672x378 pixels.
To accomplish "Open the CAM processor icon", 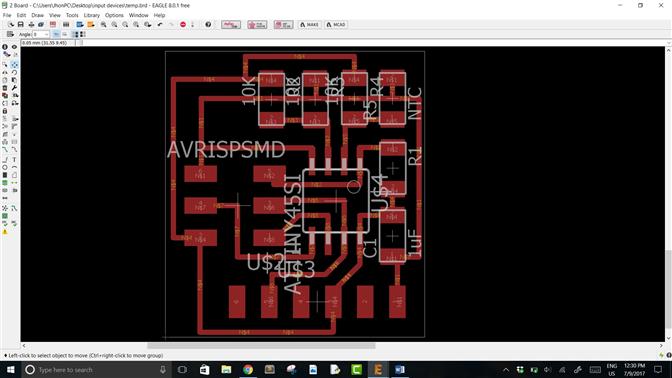I will pyautogui.click(x=41, y=24).
